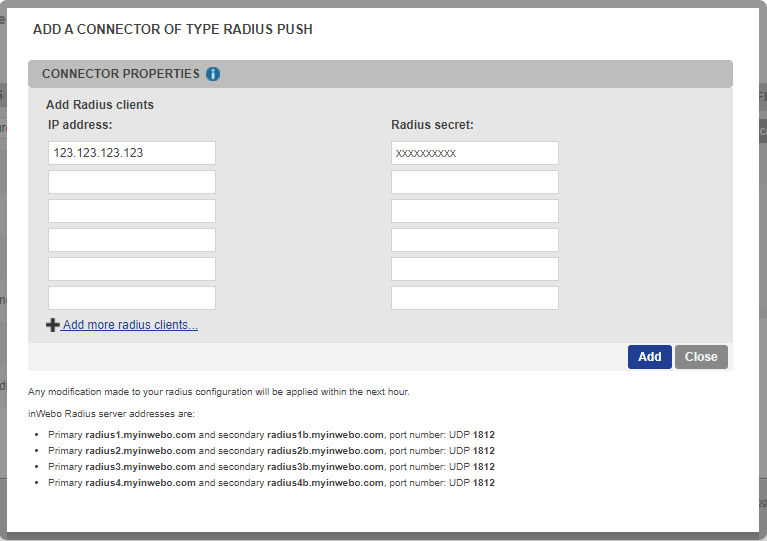The width and height of the screenshot is (767, 541).
Task: Click the fourth IP address box
Action: [x=132, y=240]
